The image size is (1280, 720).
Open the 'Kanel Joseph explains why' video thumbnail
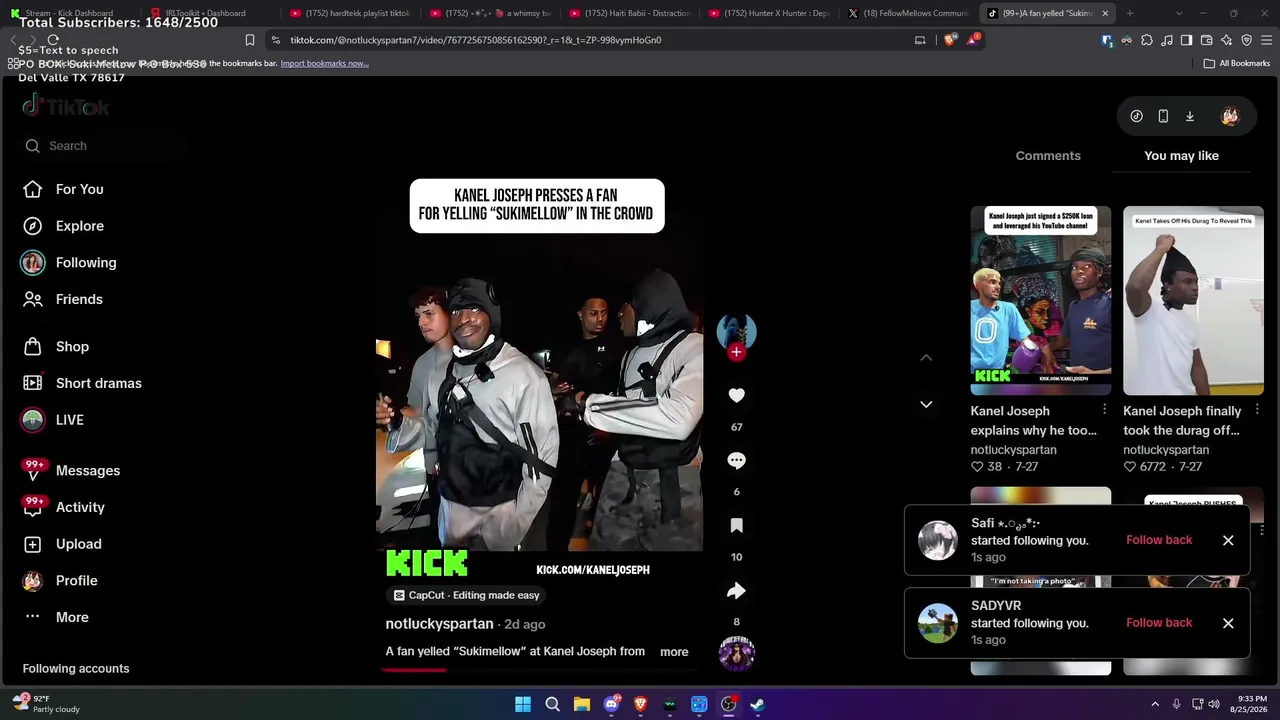pyautogui.click(x=1040, y=300)
